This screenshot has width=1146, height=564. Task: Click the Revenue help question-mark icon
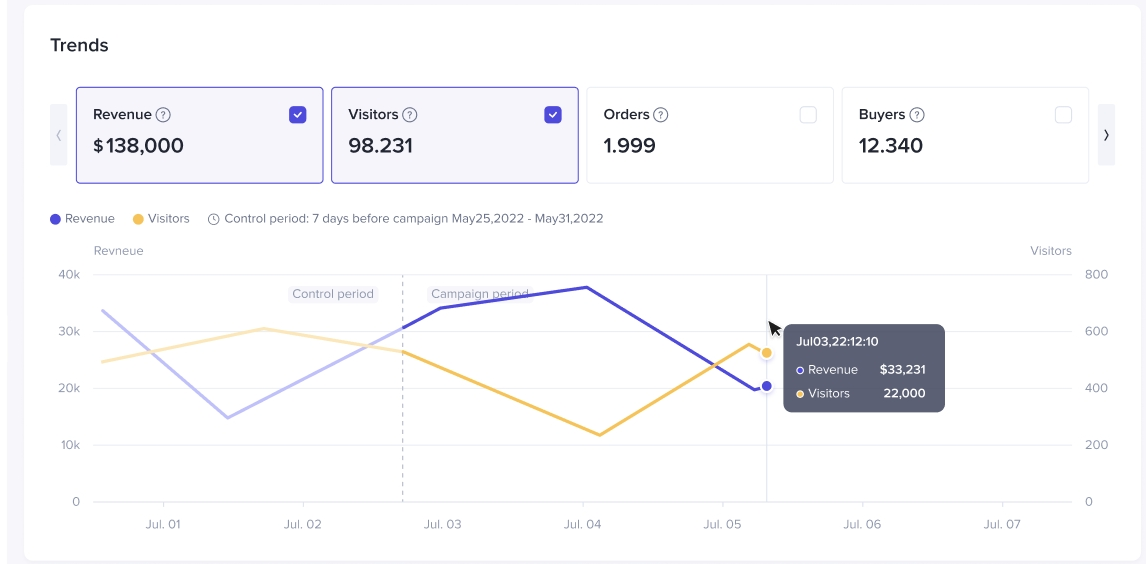point(163,115)
